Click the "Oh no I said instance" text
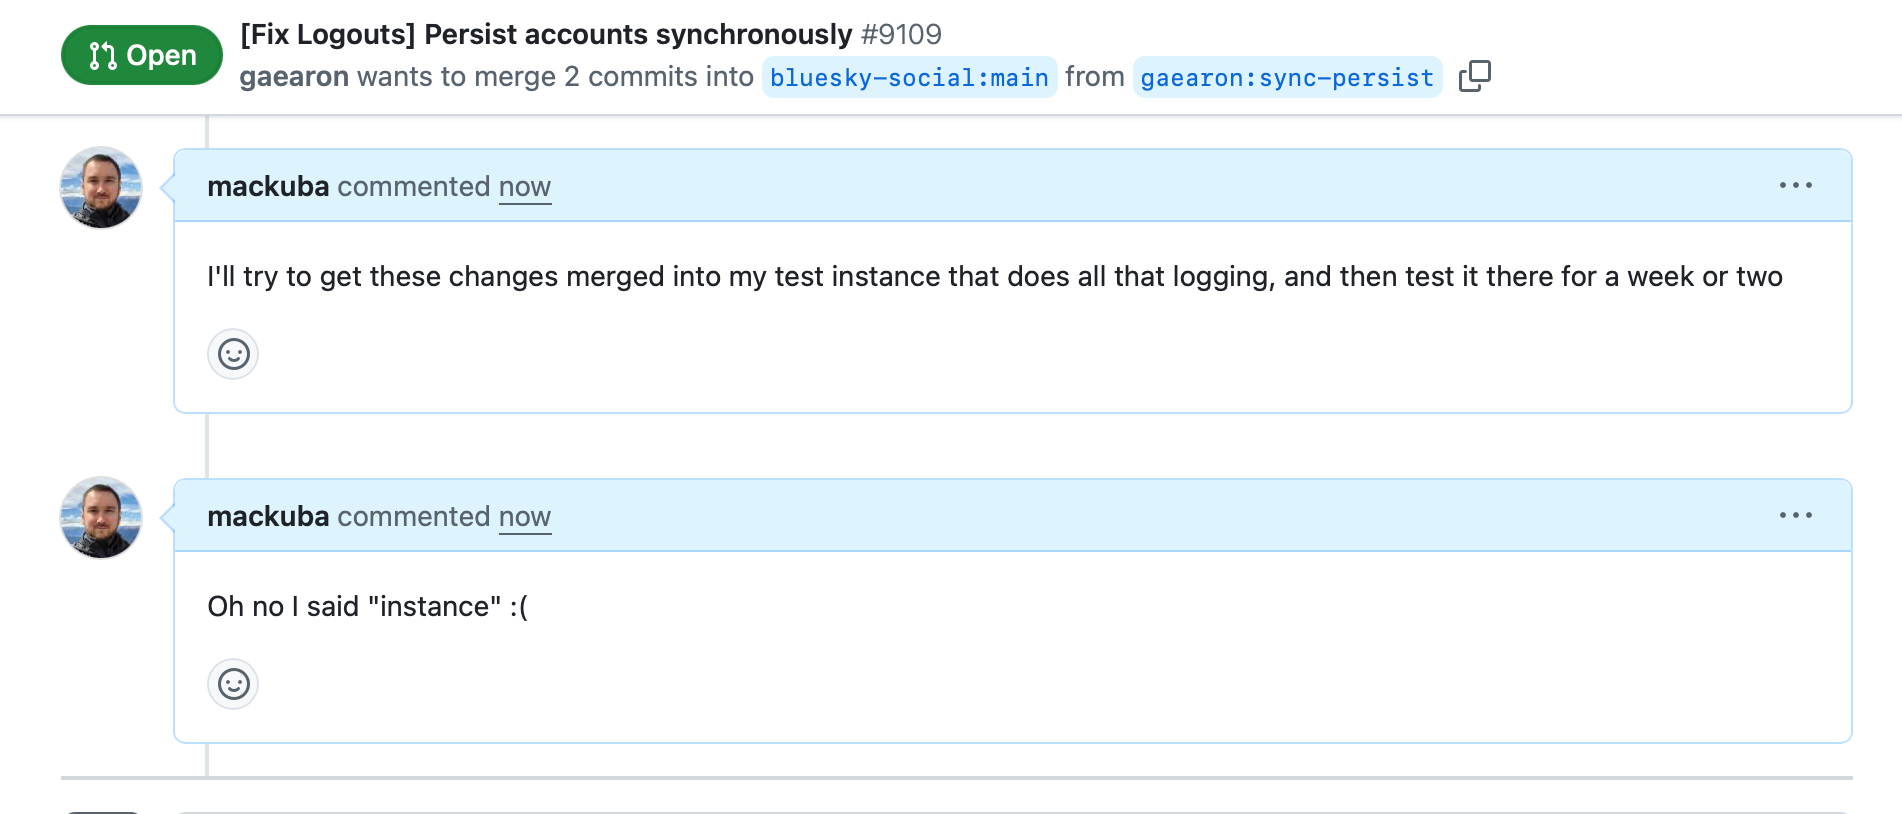This screenshot has width=1902, height=814. [367, 607]
